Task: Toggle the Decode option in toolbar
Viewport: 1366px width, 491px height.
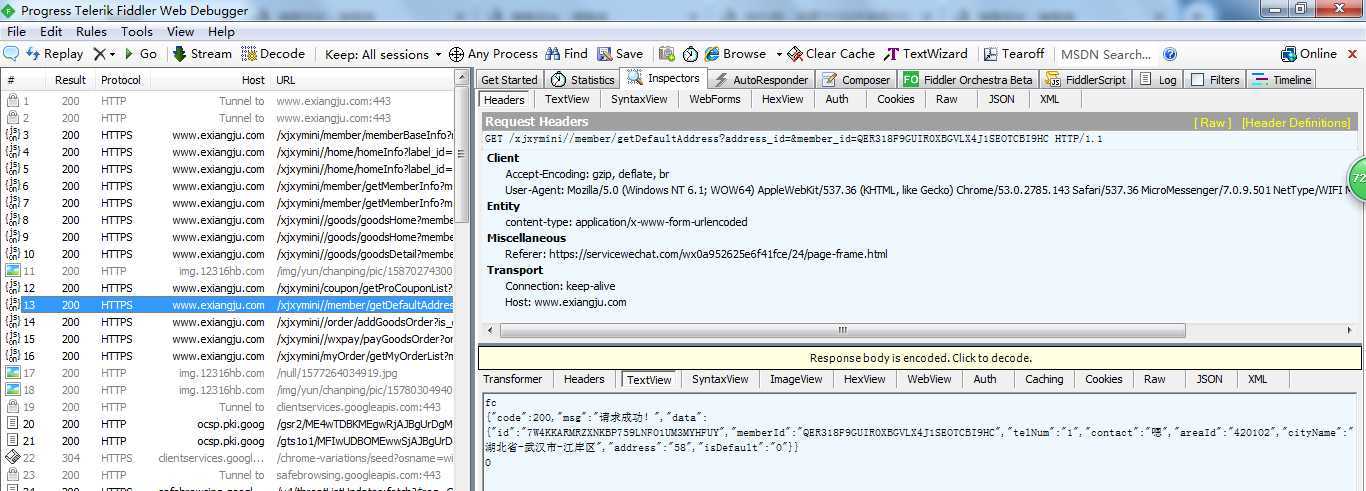Action: (x=274, y=54)
